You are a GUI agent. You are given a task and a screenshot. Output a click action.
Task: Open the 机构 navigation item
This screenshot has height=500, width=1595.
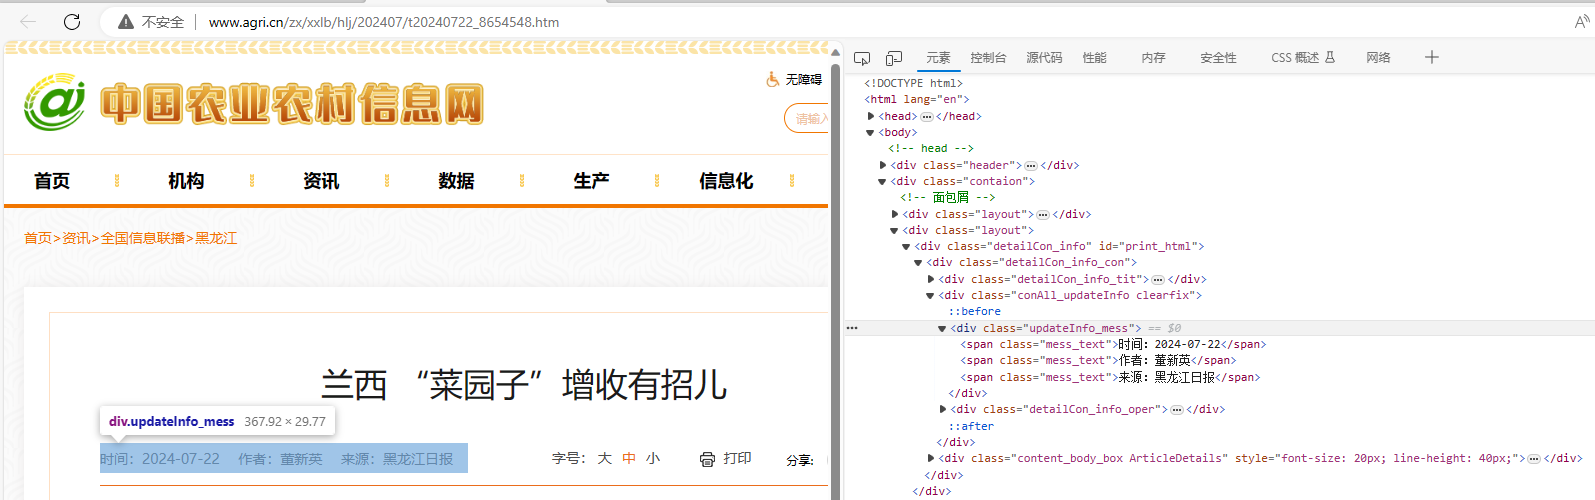click(x=186, y=181)
